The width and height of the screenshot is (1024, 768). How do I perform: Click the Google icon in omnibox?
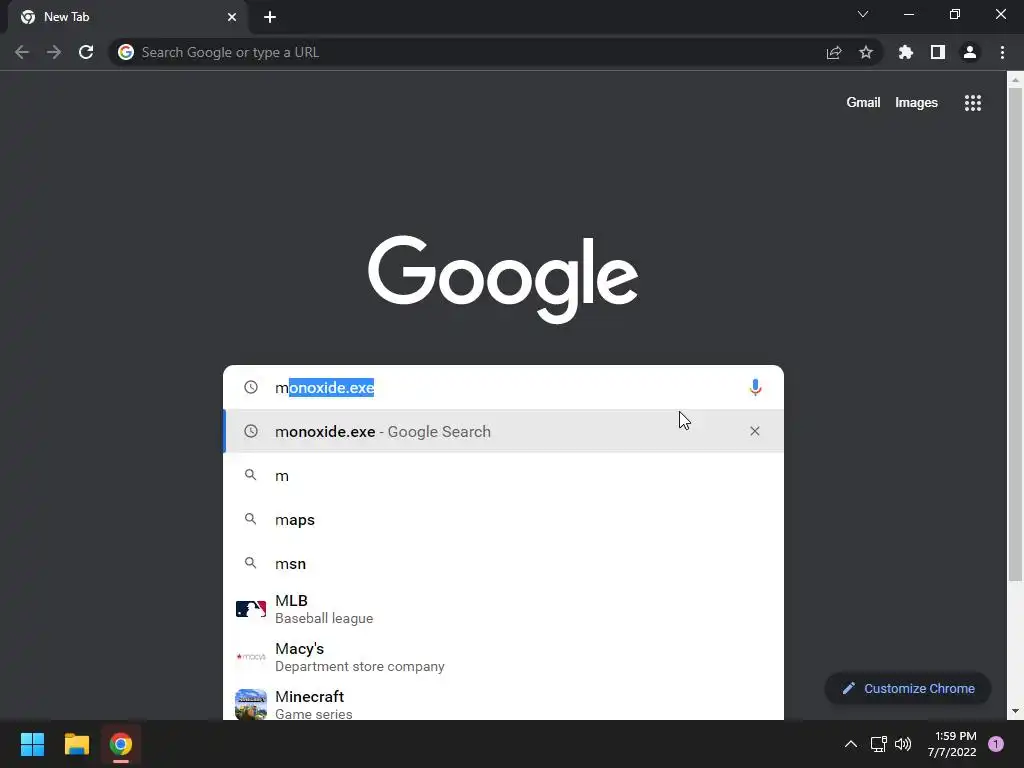click(x=126, y=52)
